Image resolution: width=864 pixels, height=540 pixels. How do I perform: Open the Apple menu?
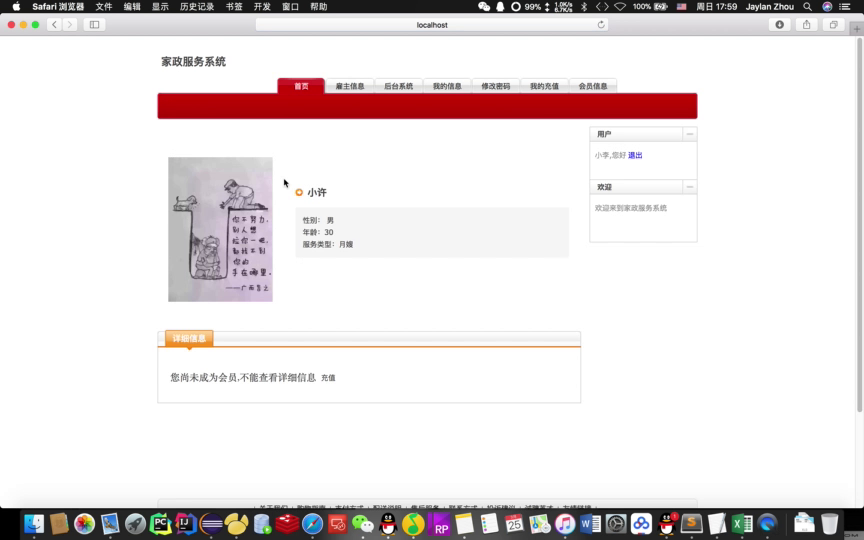tap(16, 7)
